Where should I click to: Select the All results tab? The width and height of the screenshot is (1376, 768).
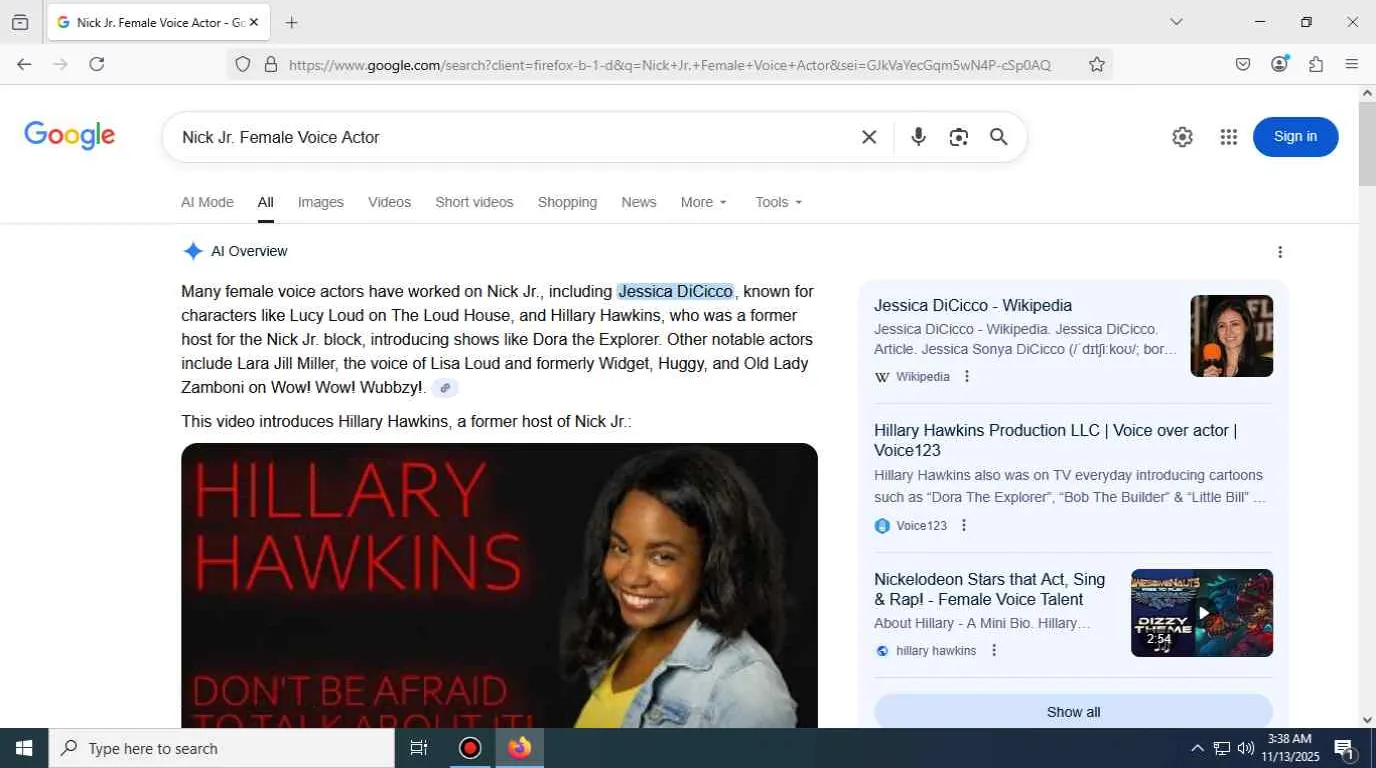pyautogui.click(x=265, y=202)
